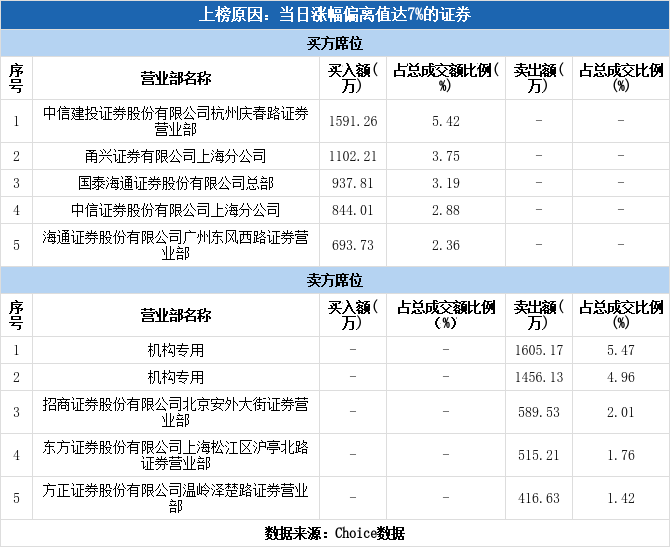Click ratio value 1.42
Viewport: 670px width, 547px height.
click(x=621, y=498)
